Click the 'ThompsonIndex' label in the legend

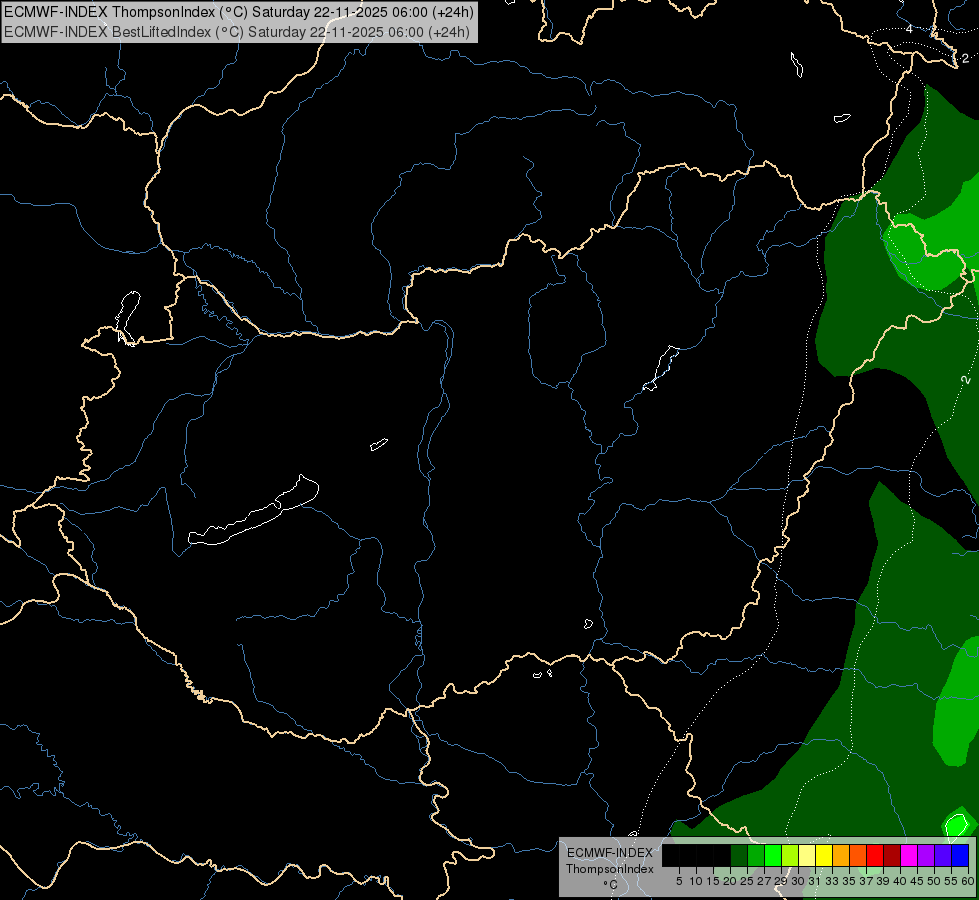pyautogui.click(x=609, y=869)
